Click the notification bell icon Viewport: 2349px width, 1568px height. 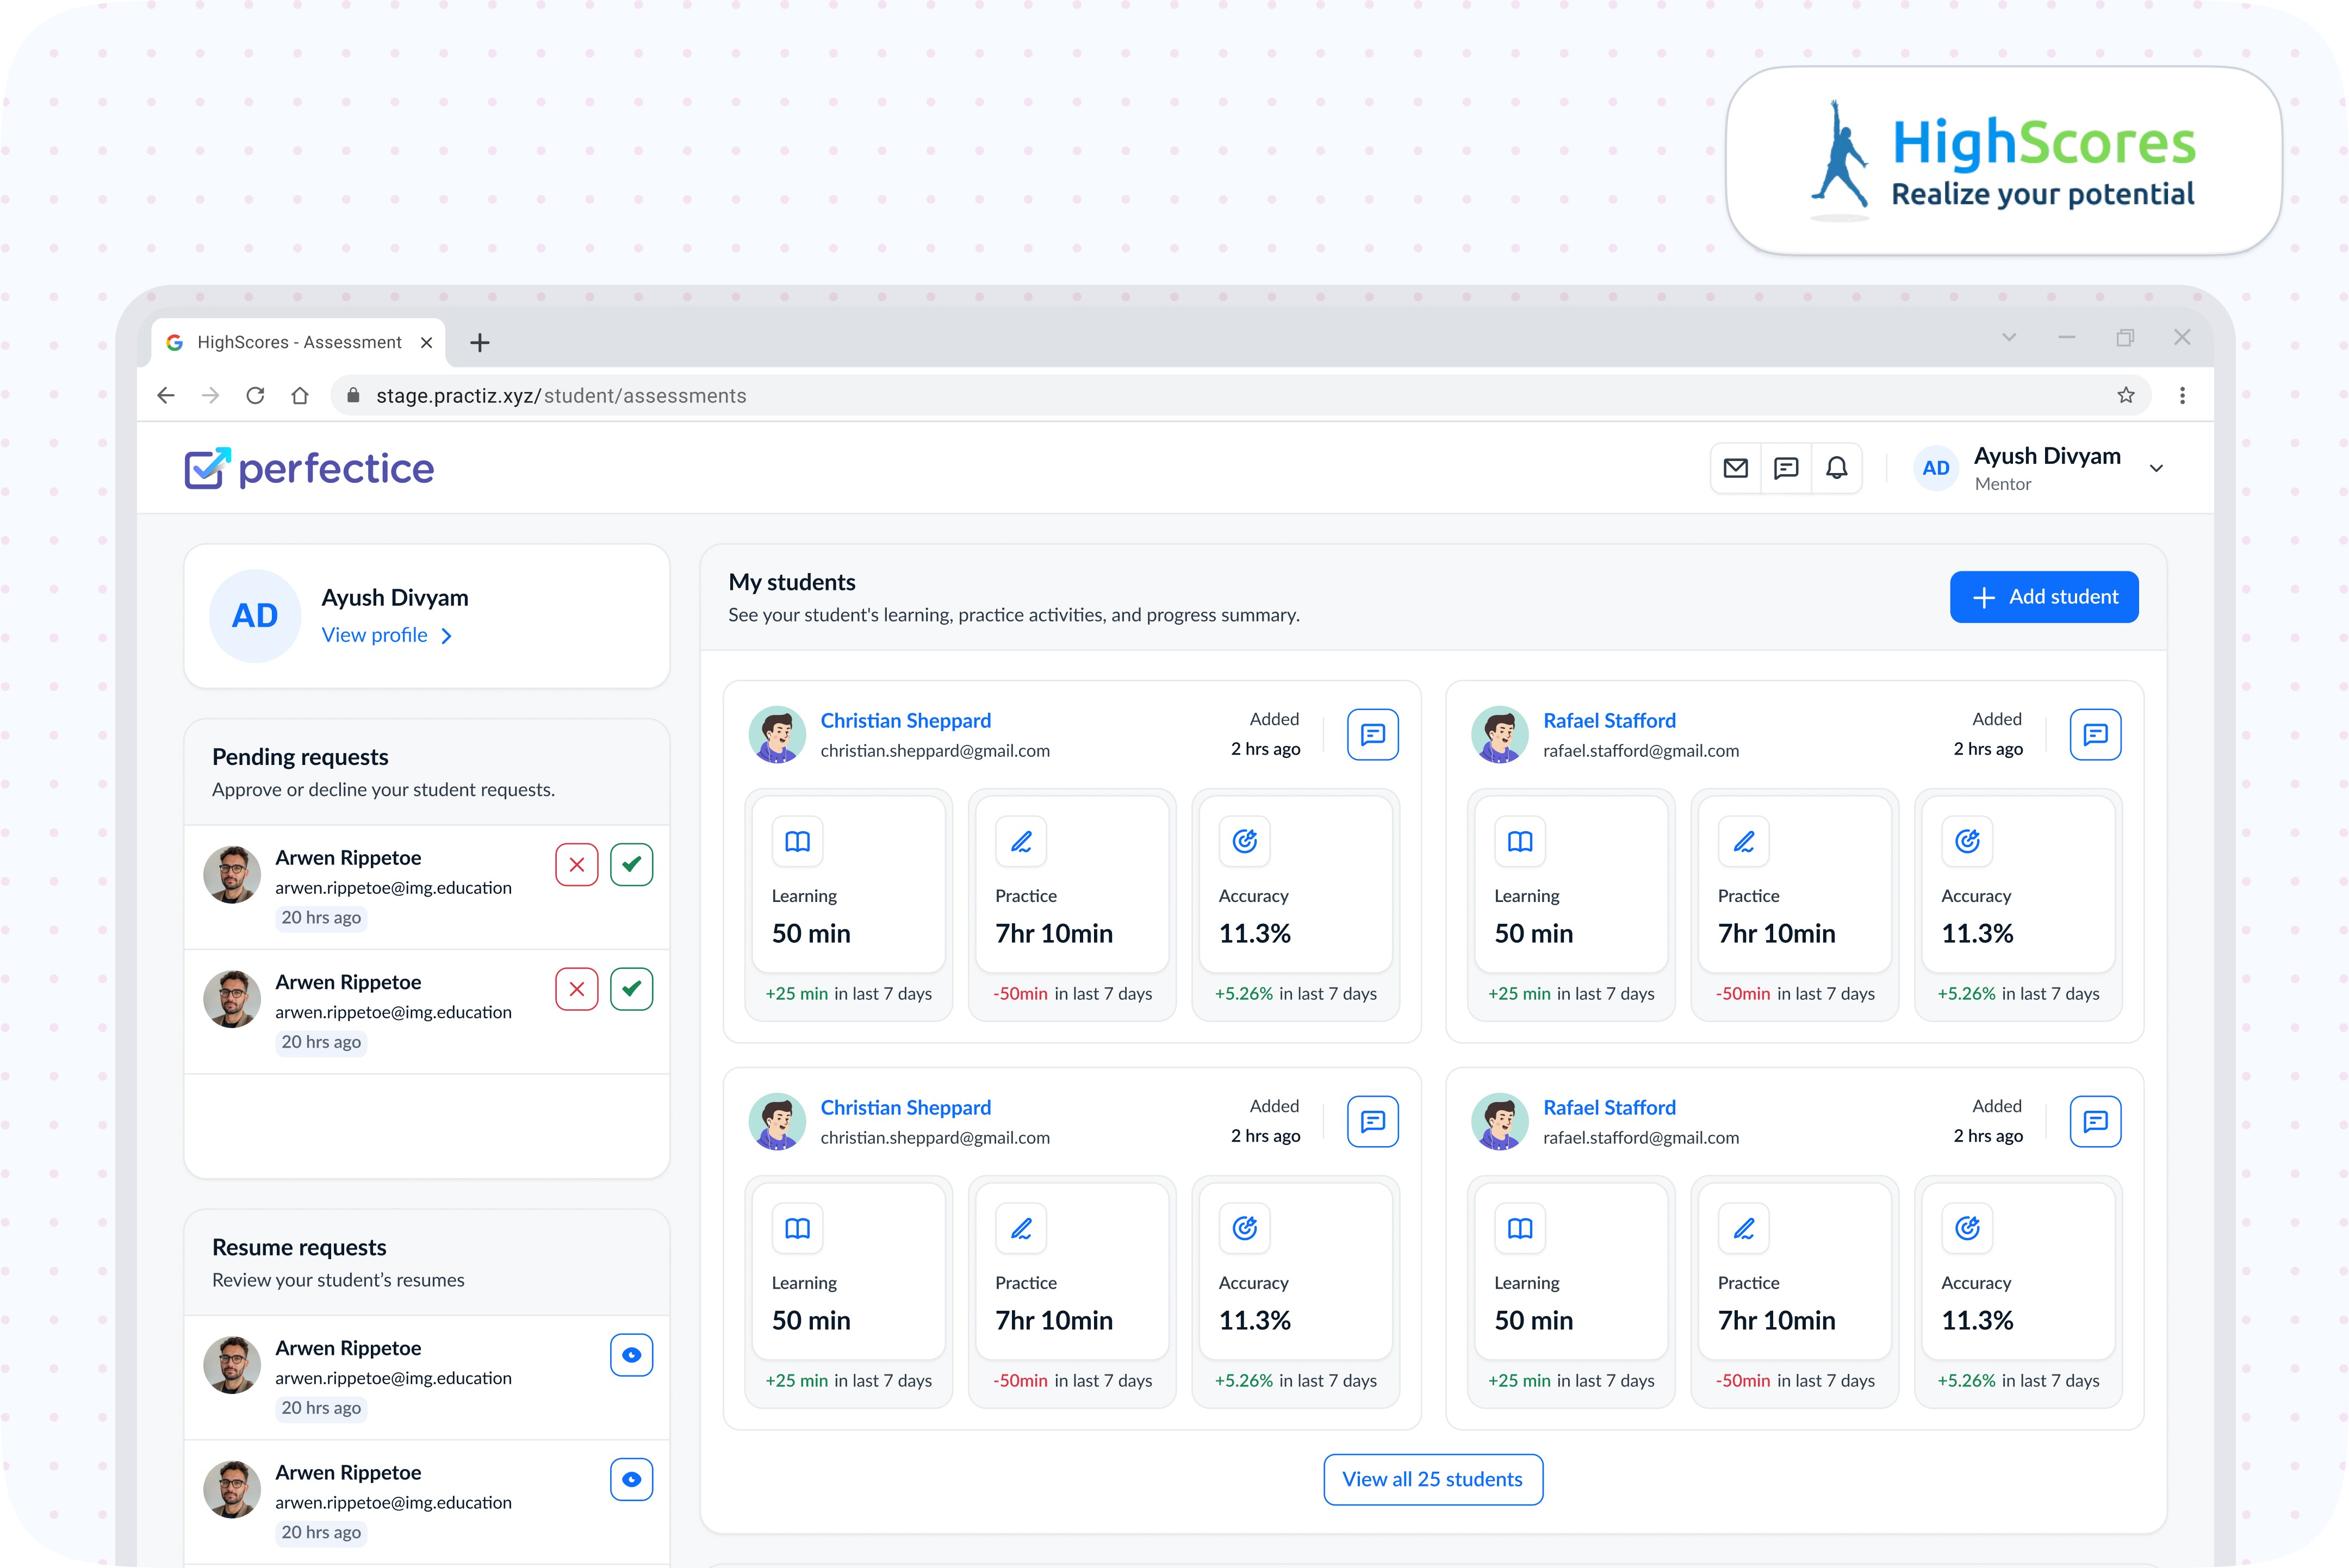coord(1837,468)
